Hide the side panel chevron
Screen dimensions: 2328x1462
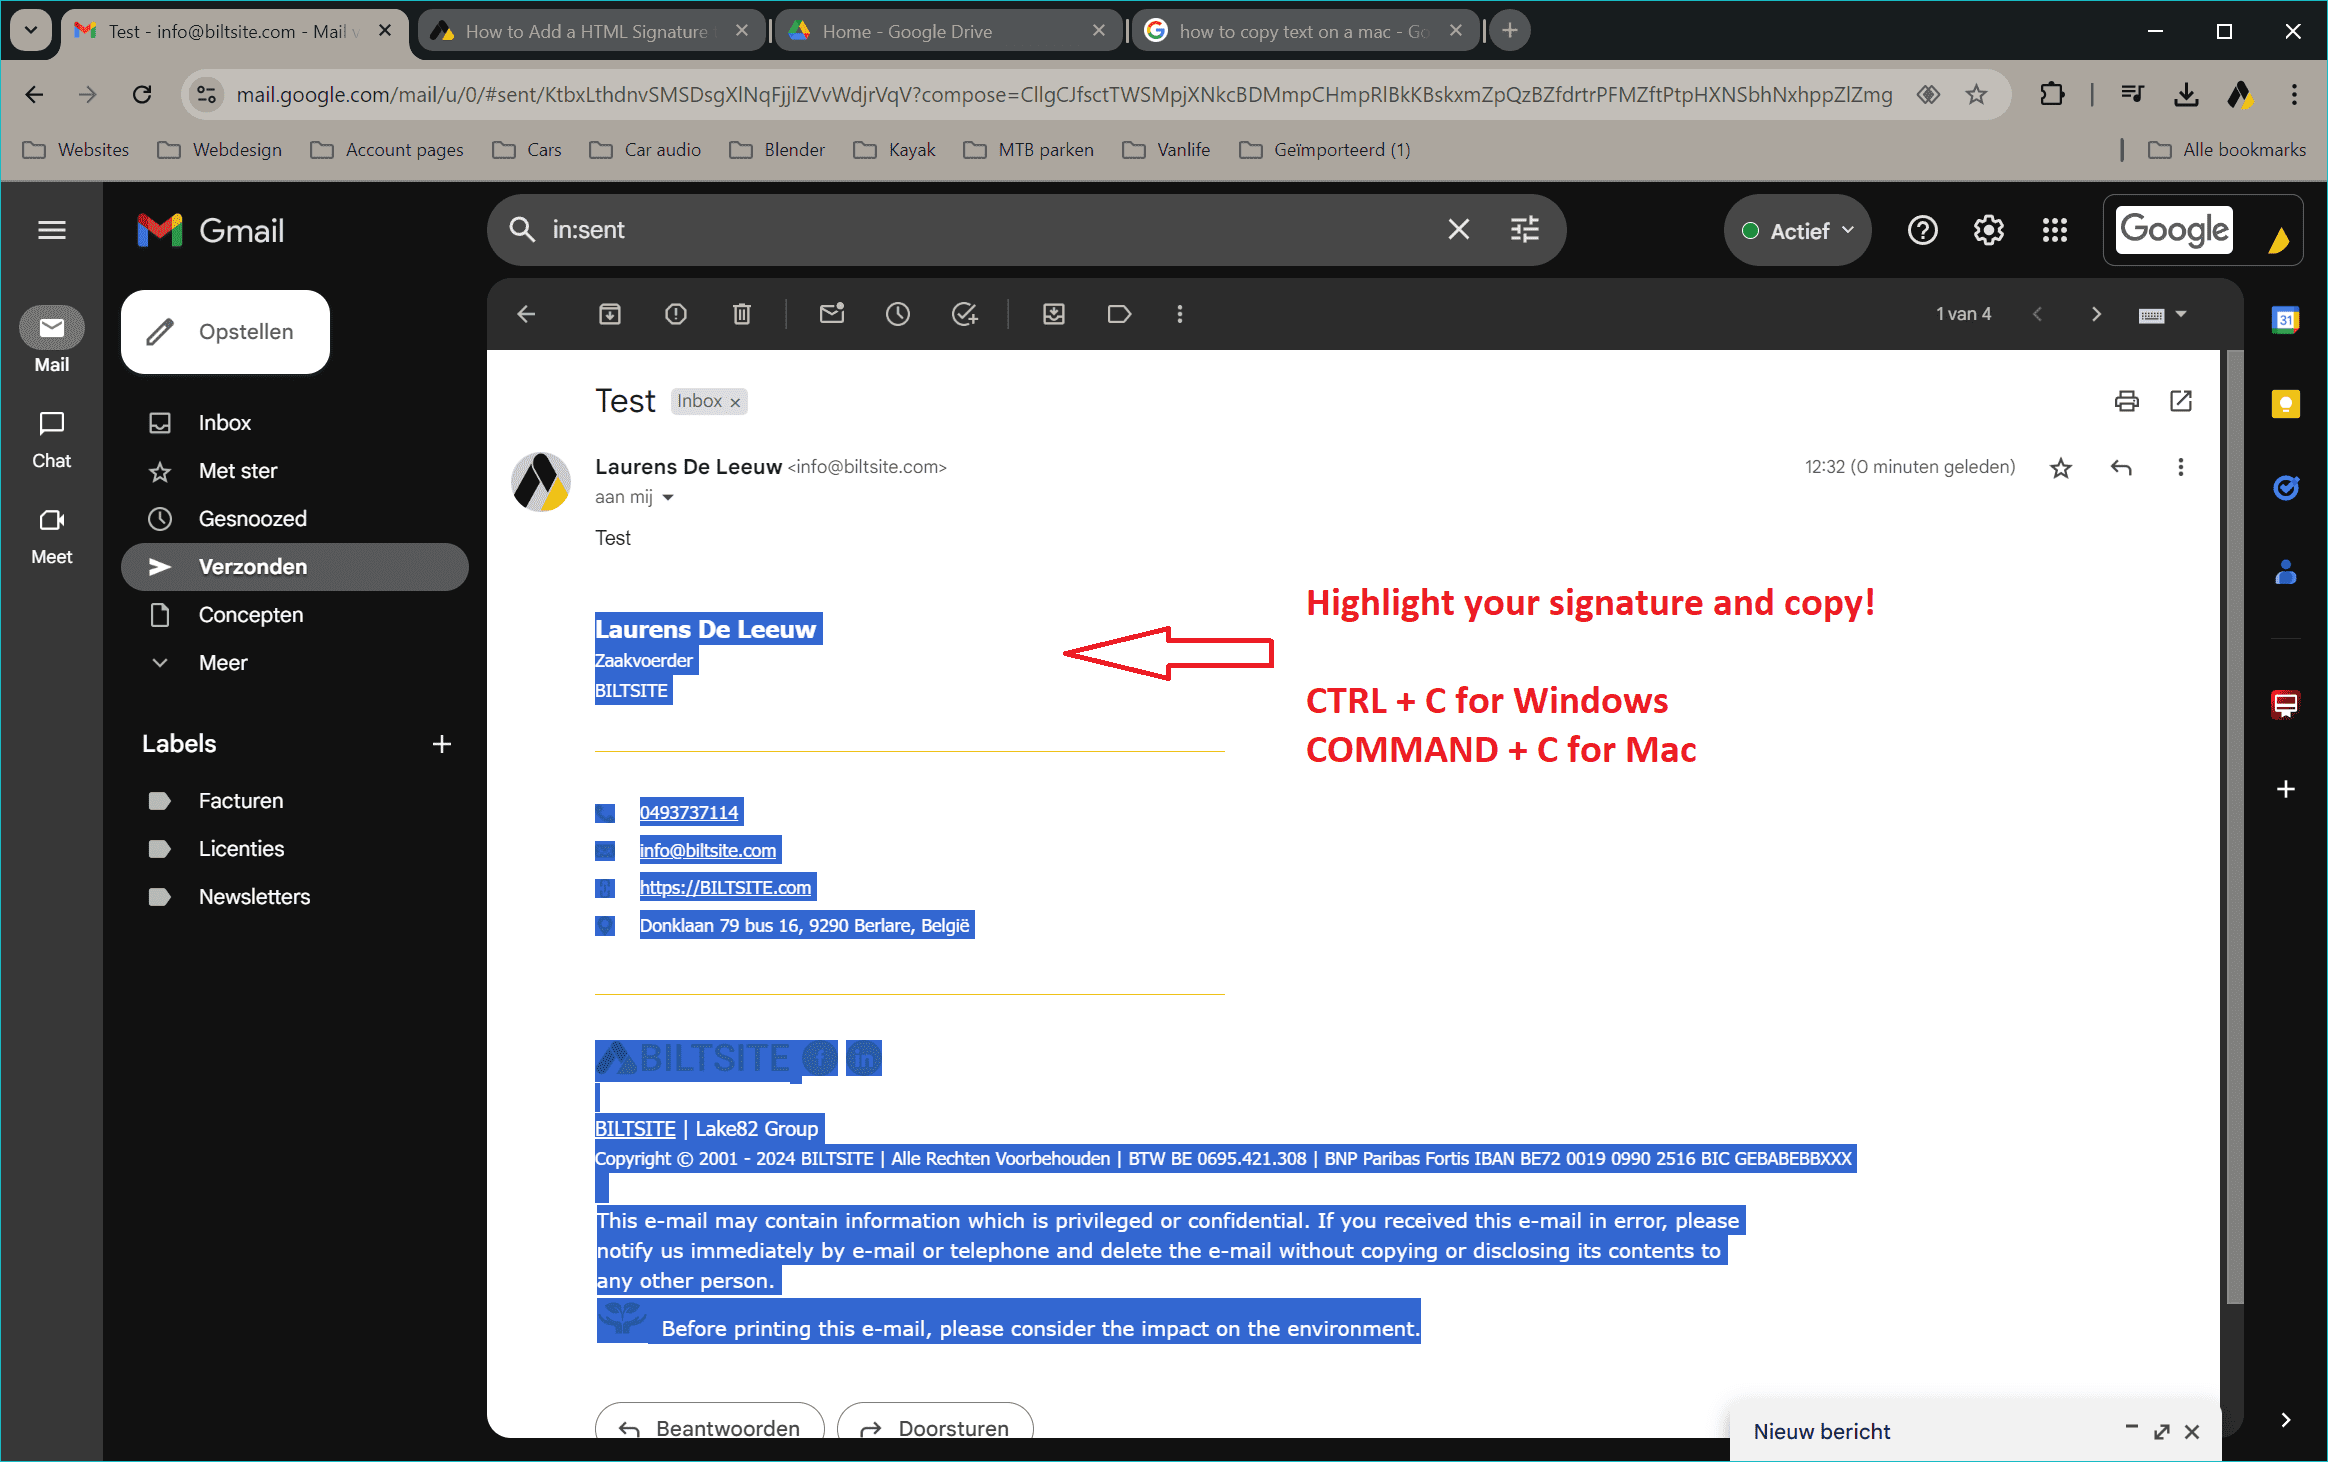[x=2286, y=1420]
